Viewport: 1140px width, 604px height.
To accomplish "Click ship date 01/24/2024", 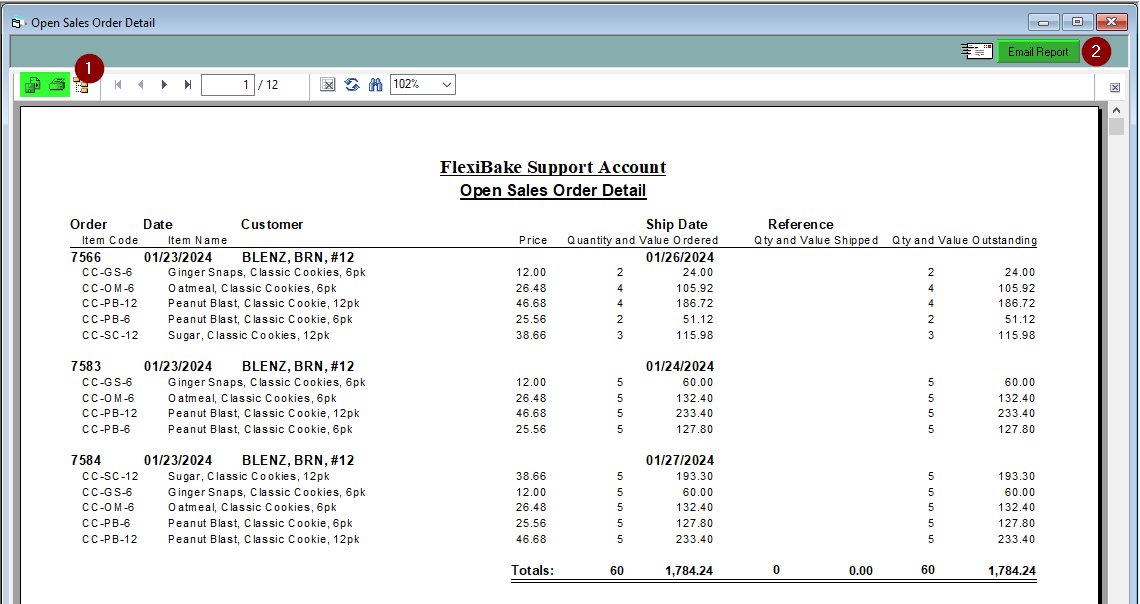I will [680, 366].
